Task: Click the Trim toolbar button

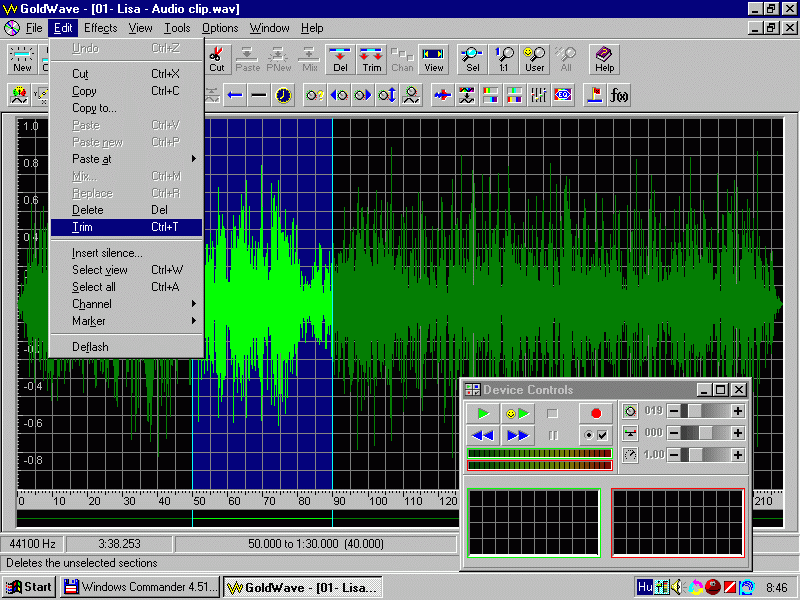Action: [x=371, y=59]
